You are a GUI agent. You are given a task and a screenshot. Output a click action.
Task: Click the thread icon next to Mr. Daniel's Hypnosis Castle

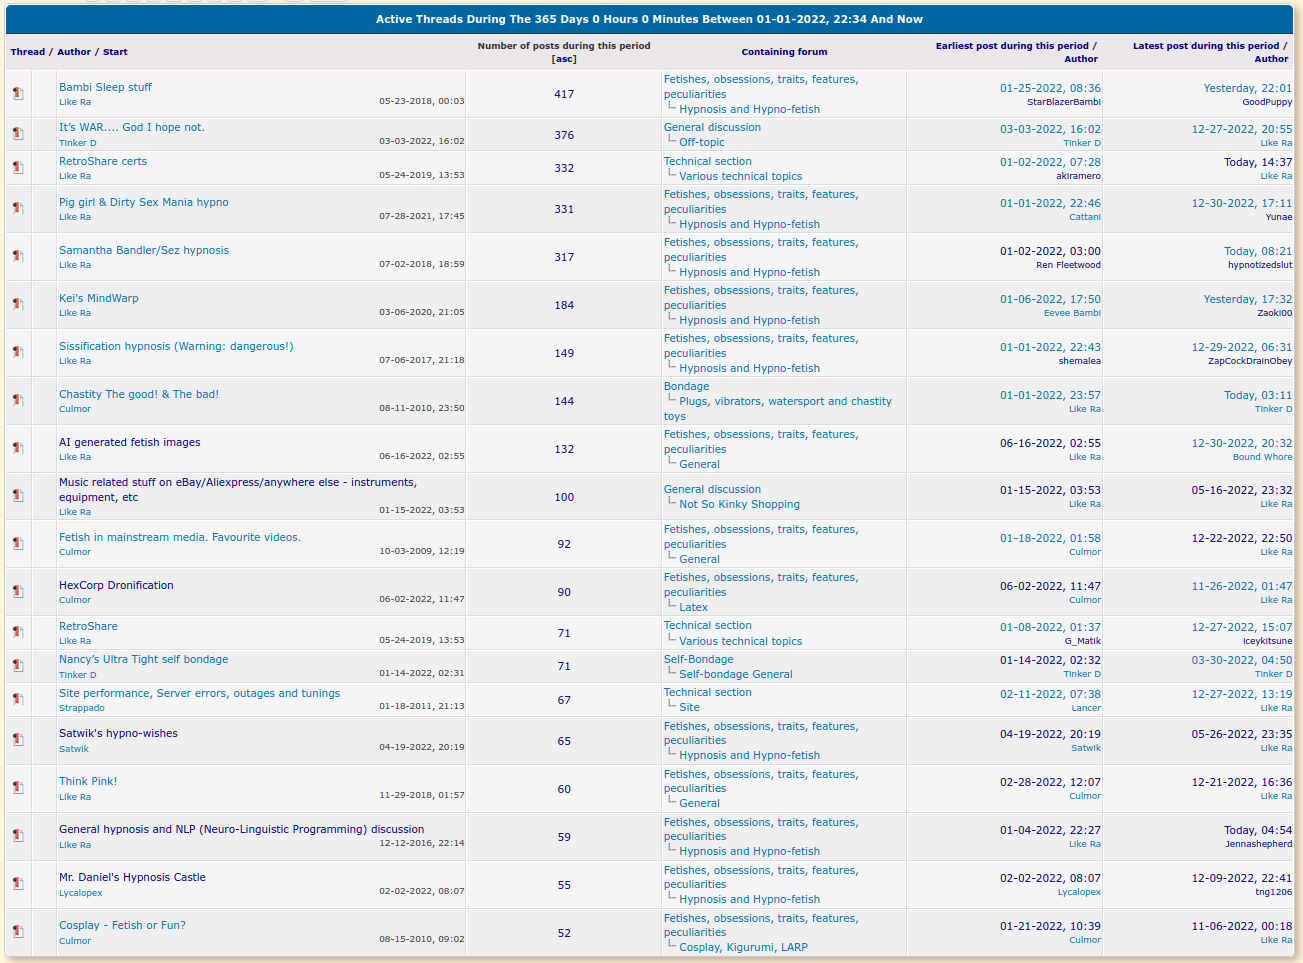coord(18,884)
